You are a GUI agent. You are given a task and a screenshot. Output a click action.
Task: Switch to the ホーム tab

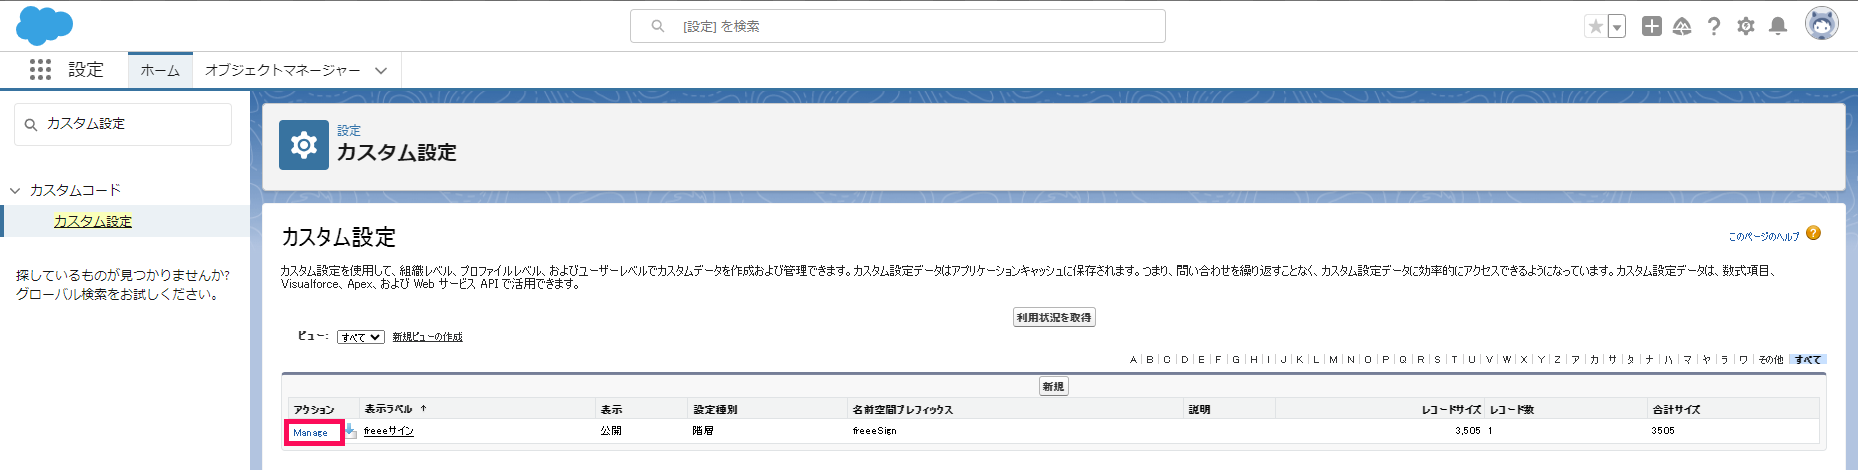160,71
